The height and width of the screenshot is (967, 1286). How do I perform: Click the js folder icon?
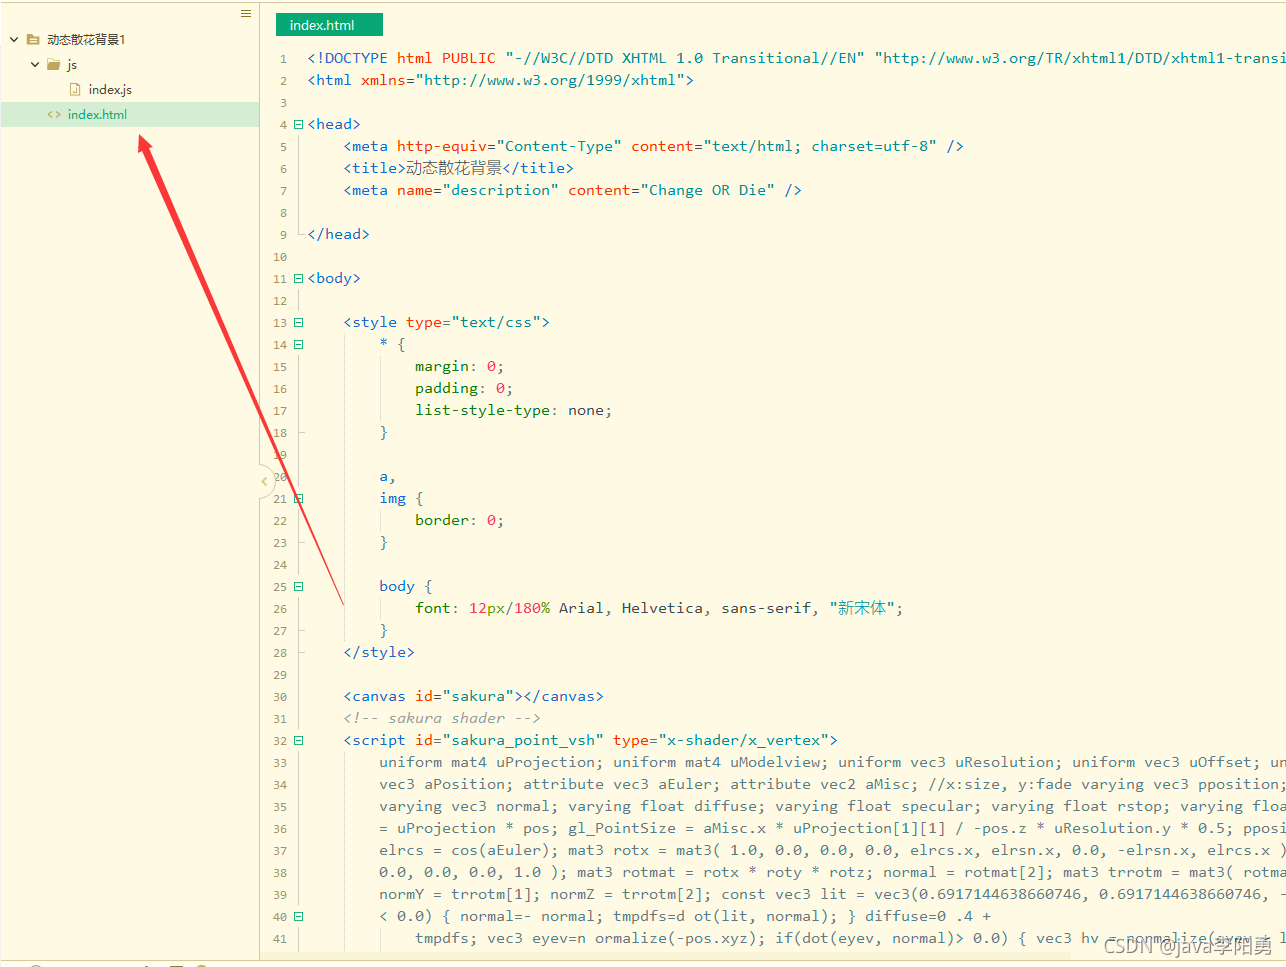[54, 65]
